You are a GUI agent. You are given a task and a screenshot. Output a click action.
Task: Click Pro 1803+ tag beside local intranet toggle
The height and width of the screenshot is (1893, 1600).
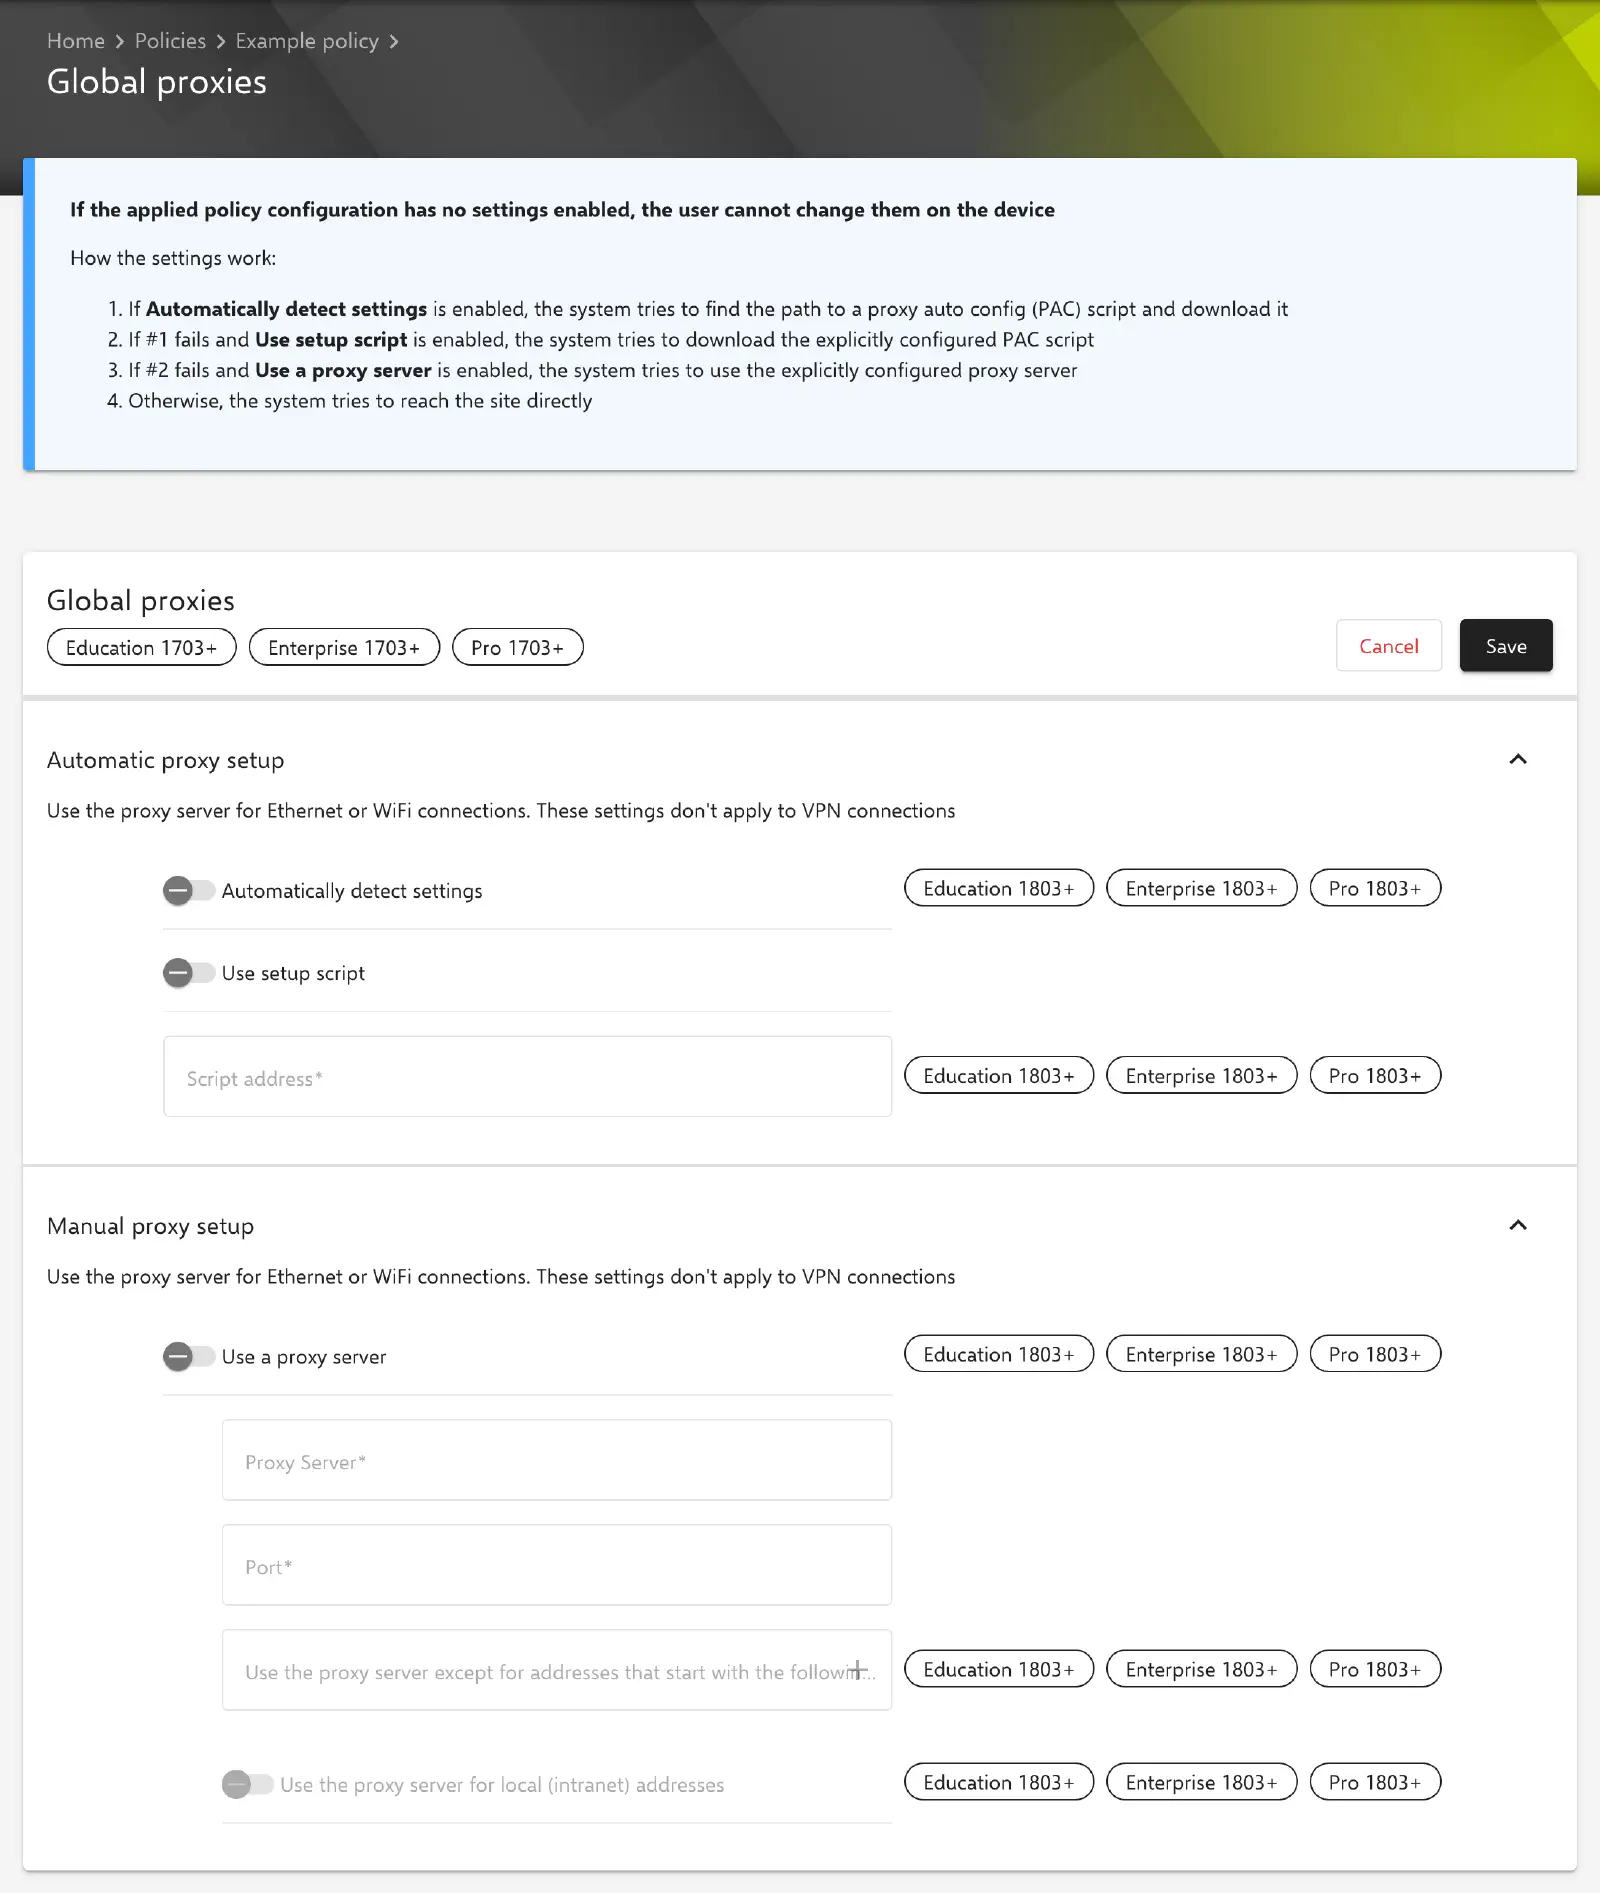[x=1375, y=1782]
